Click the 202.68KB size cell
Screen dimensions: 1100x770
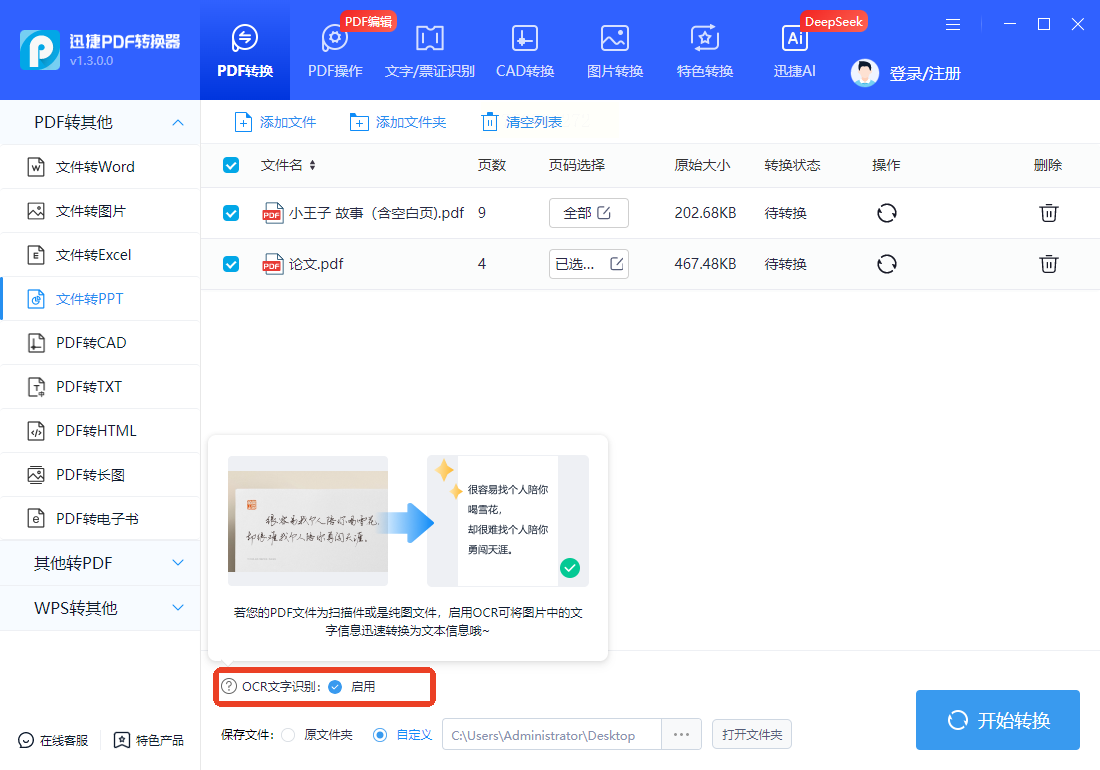point(705,213)
